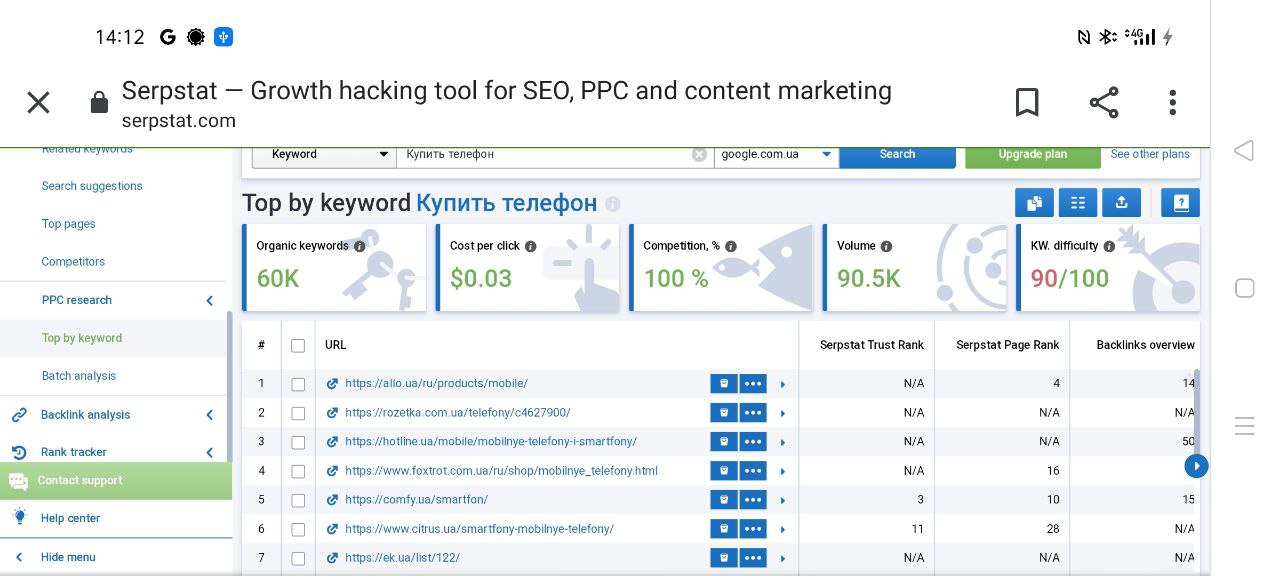Image resolution: width=1280 pixels, height=576 pixels.
Task: Click info icon next to Купить телефон title
Action: 613,204
